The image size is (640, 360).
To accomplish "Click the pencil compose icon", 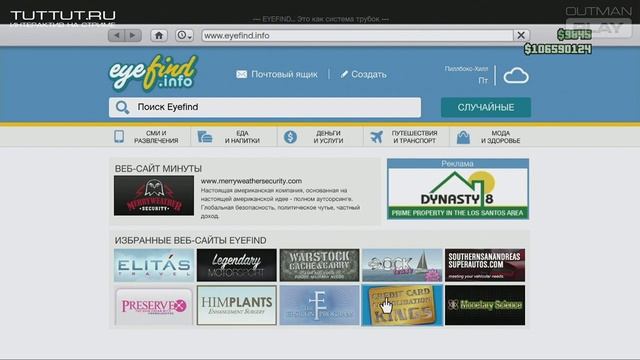I will [x=344, y=74].
